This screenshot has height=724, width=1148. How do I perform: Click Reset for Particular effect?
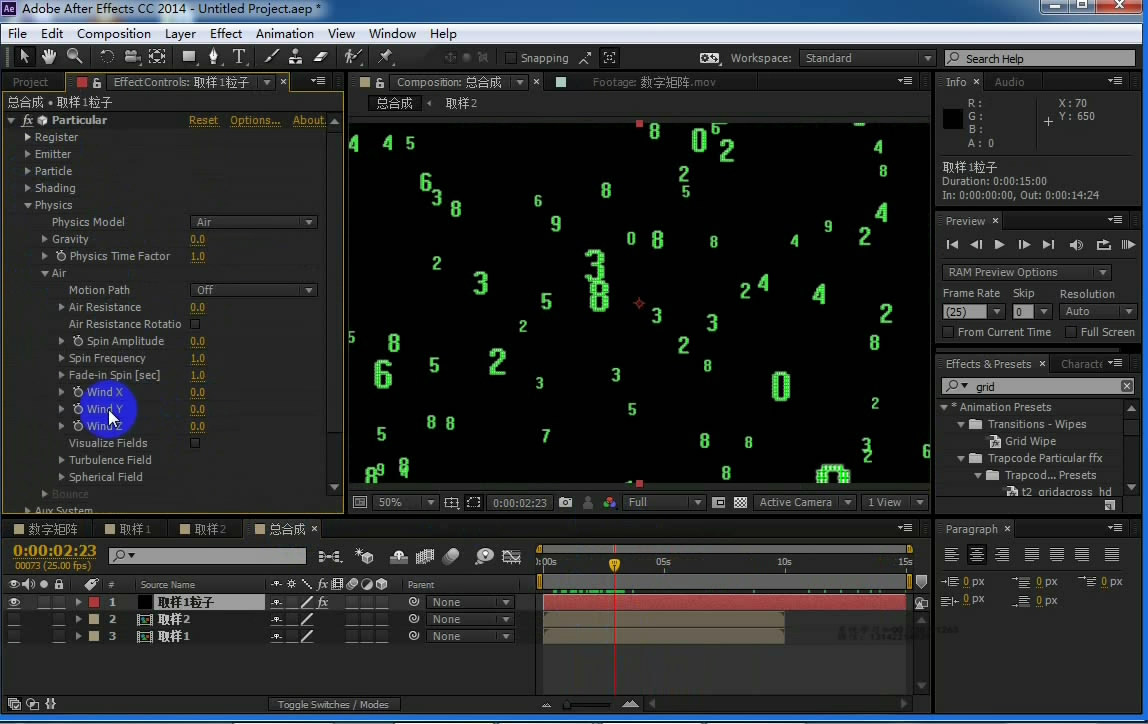tap(204, 120)
